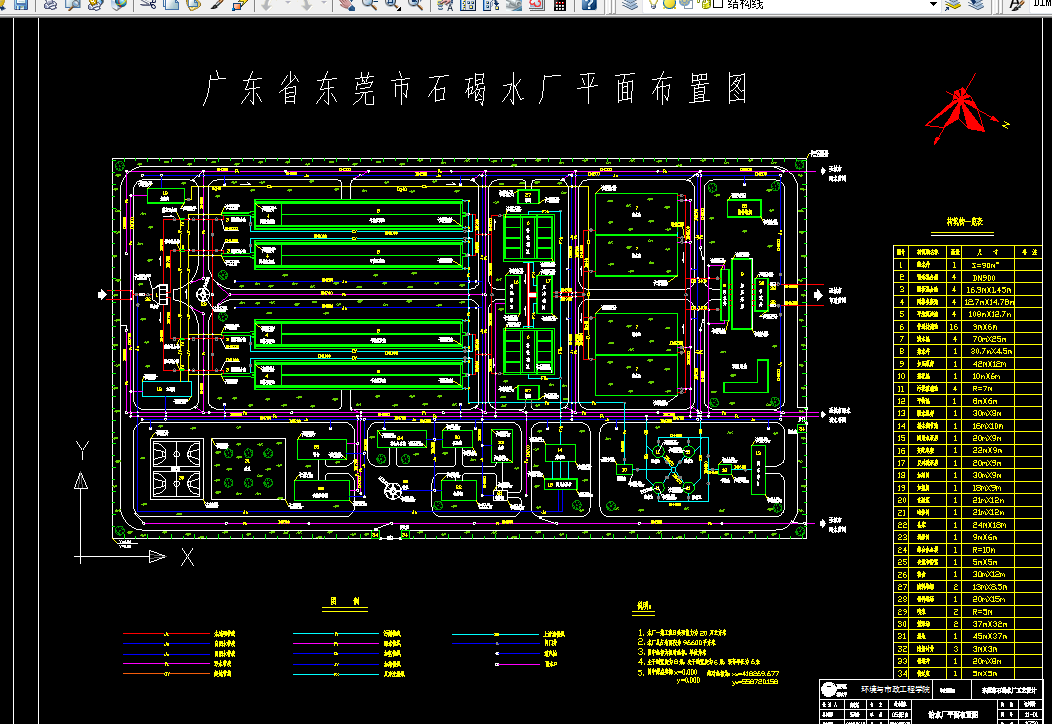Expand the layer list dropdown arrow

[x=933, y=4]
